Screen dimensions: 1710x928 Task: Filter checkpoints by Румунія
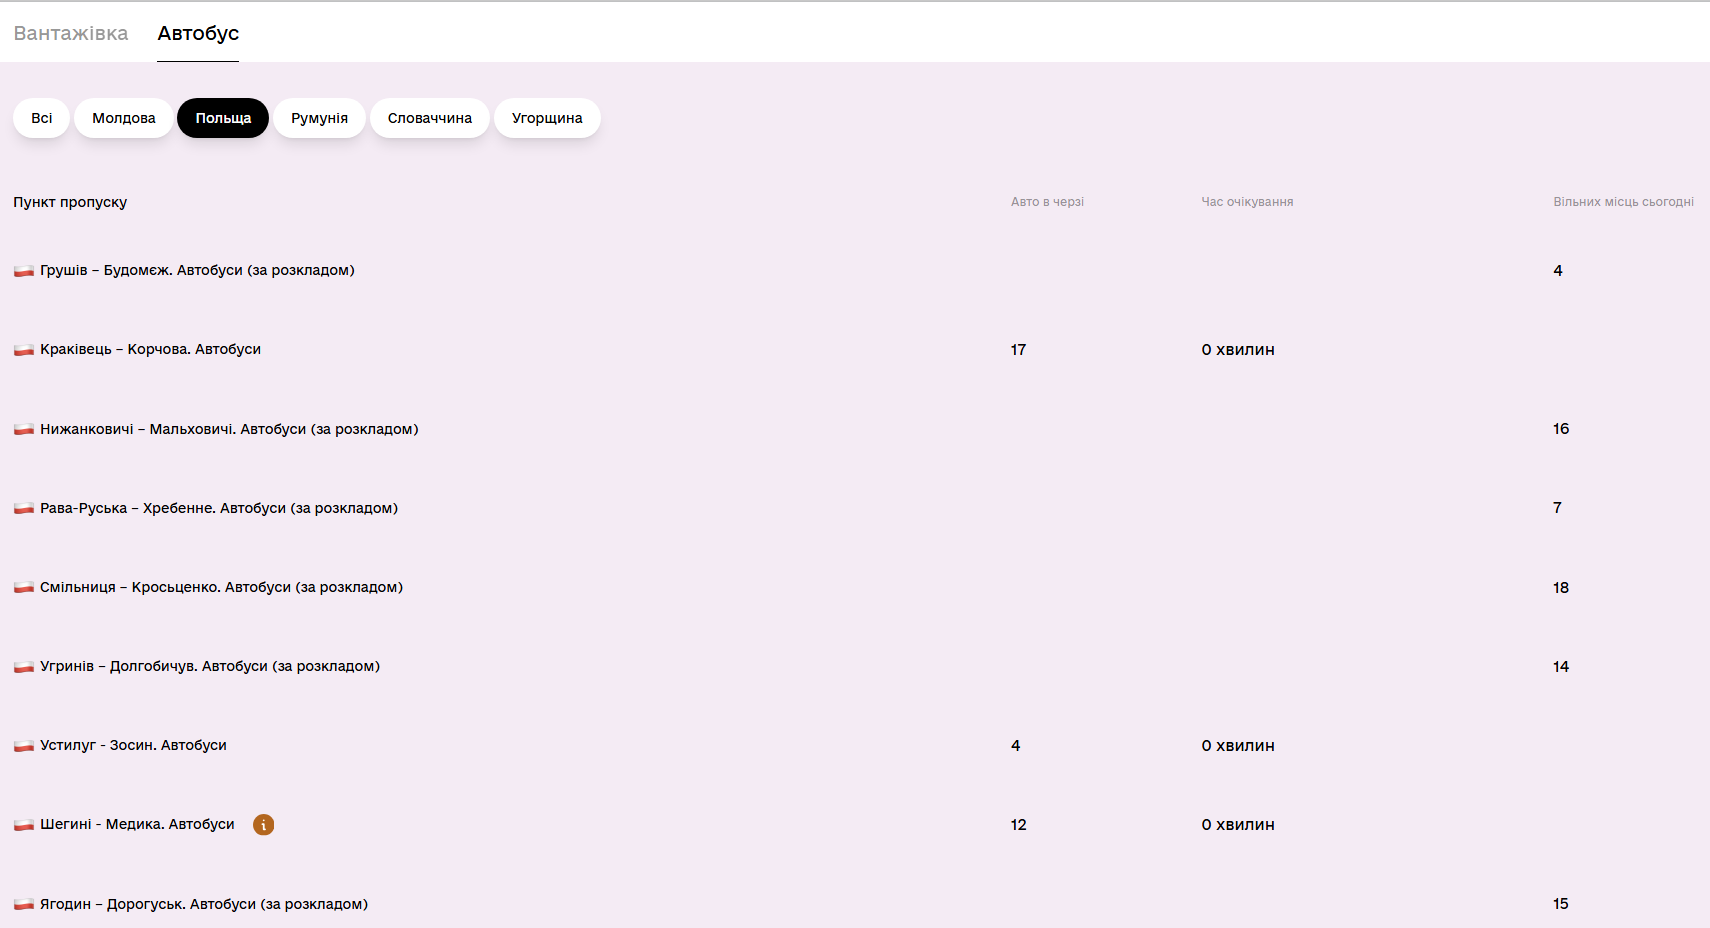pyautogui.click(x=319, y=118)
